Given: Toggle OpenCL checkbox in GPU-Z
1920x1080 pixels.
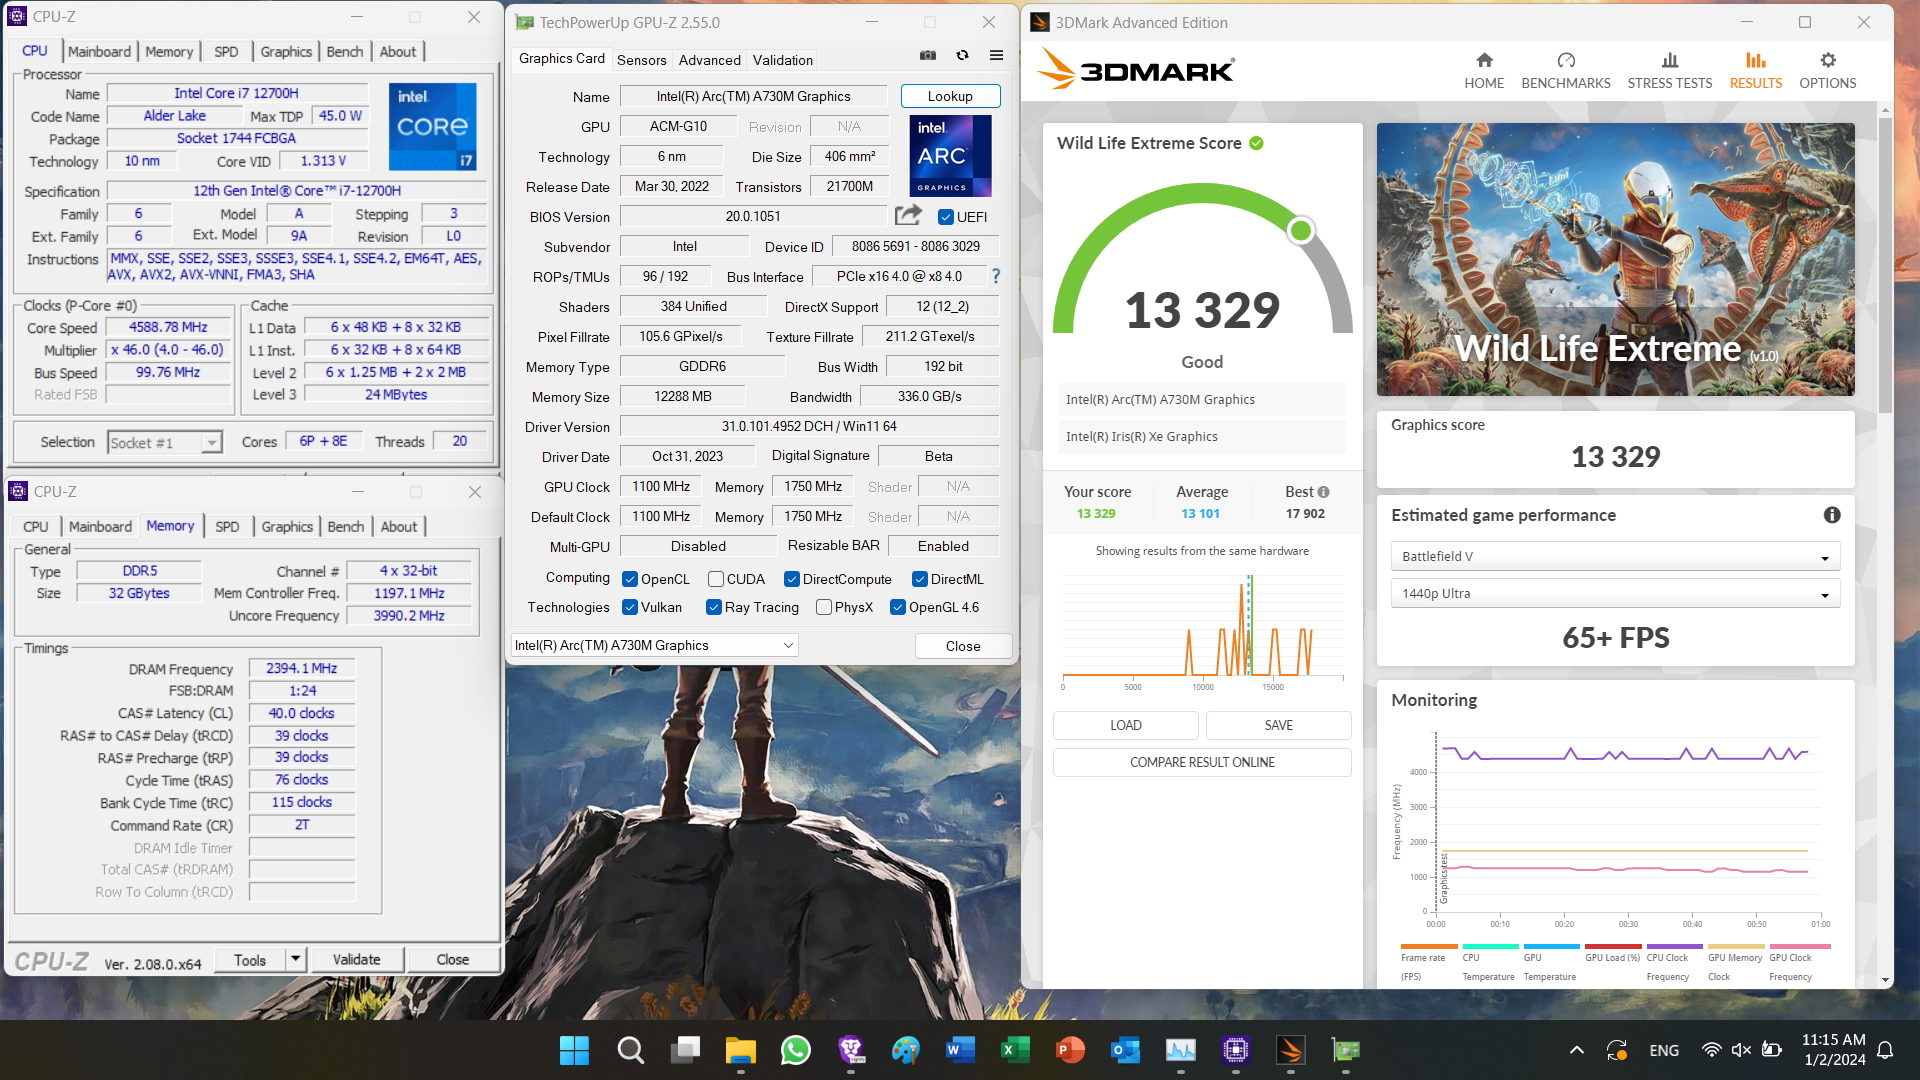Looking at the screenshot, I should tap(630, 579).
